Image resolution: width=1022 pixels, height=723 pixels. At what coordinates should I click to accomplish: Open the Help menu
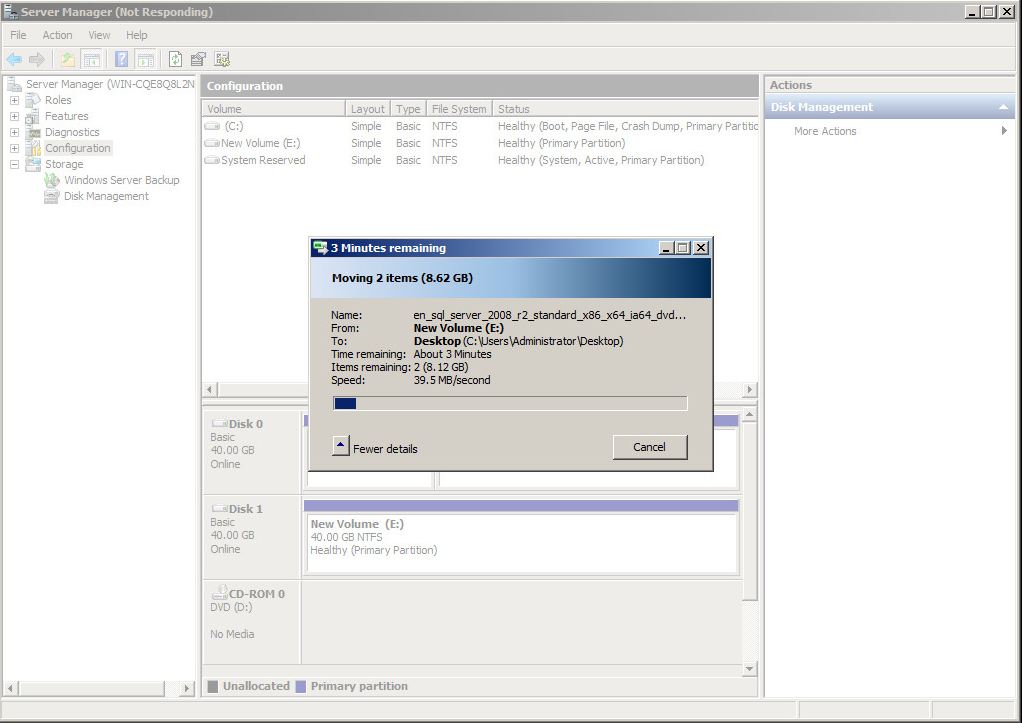click(137, 35)
